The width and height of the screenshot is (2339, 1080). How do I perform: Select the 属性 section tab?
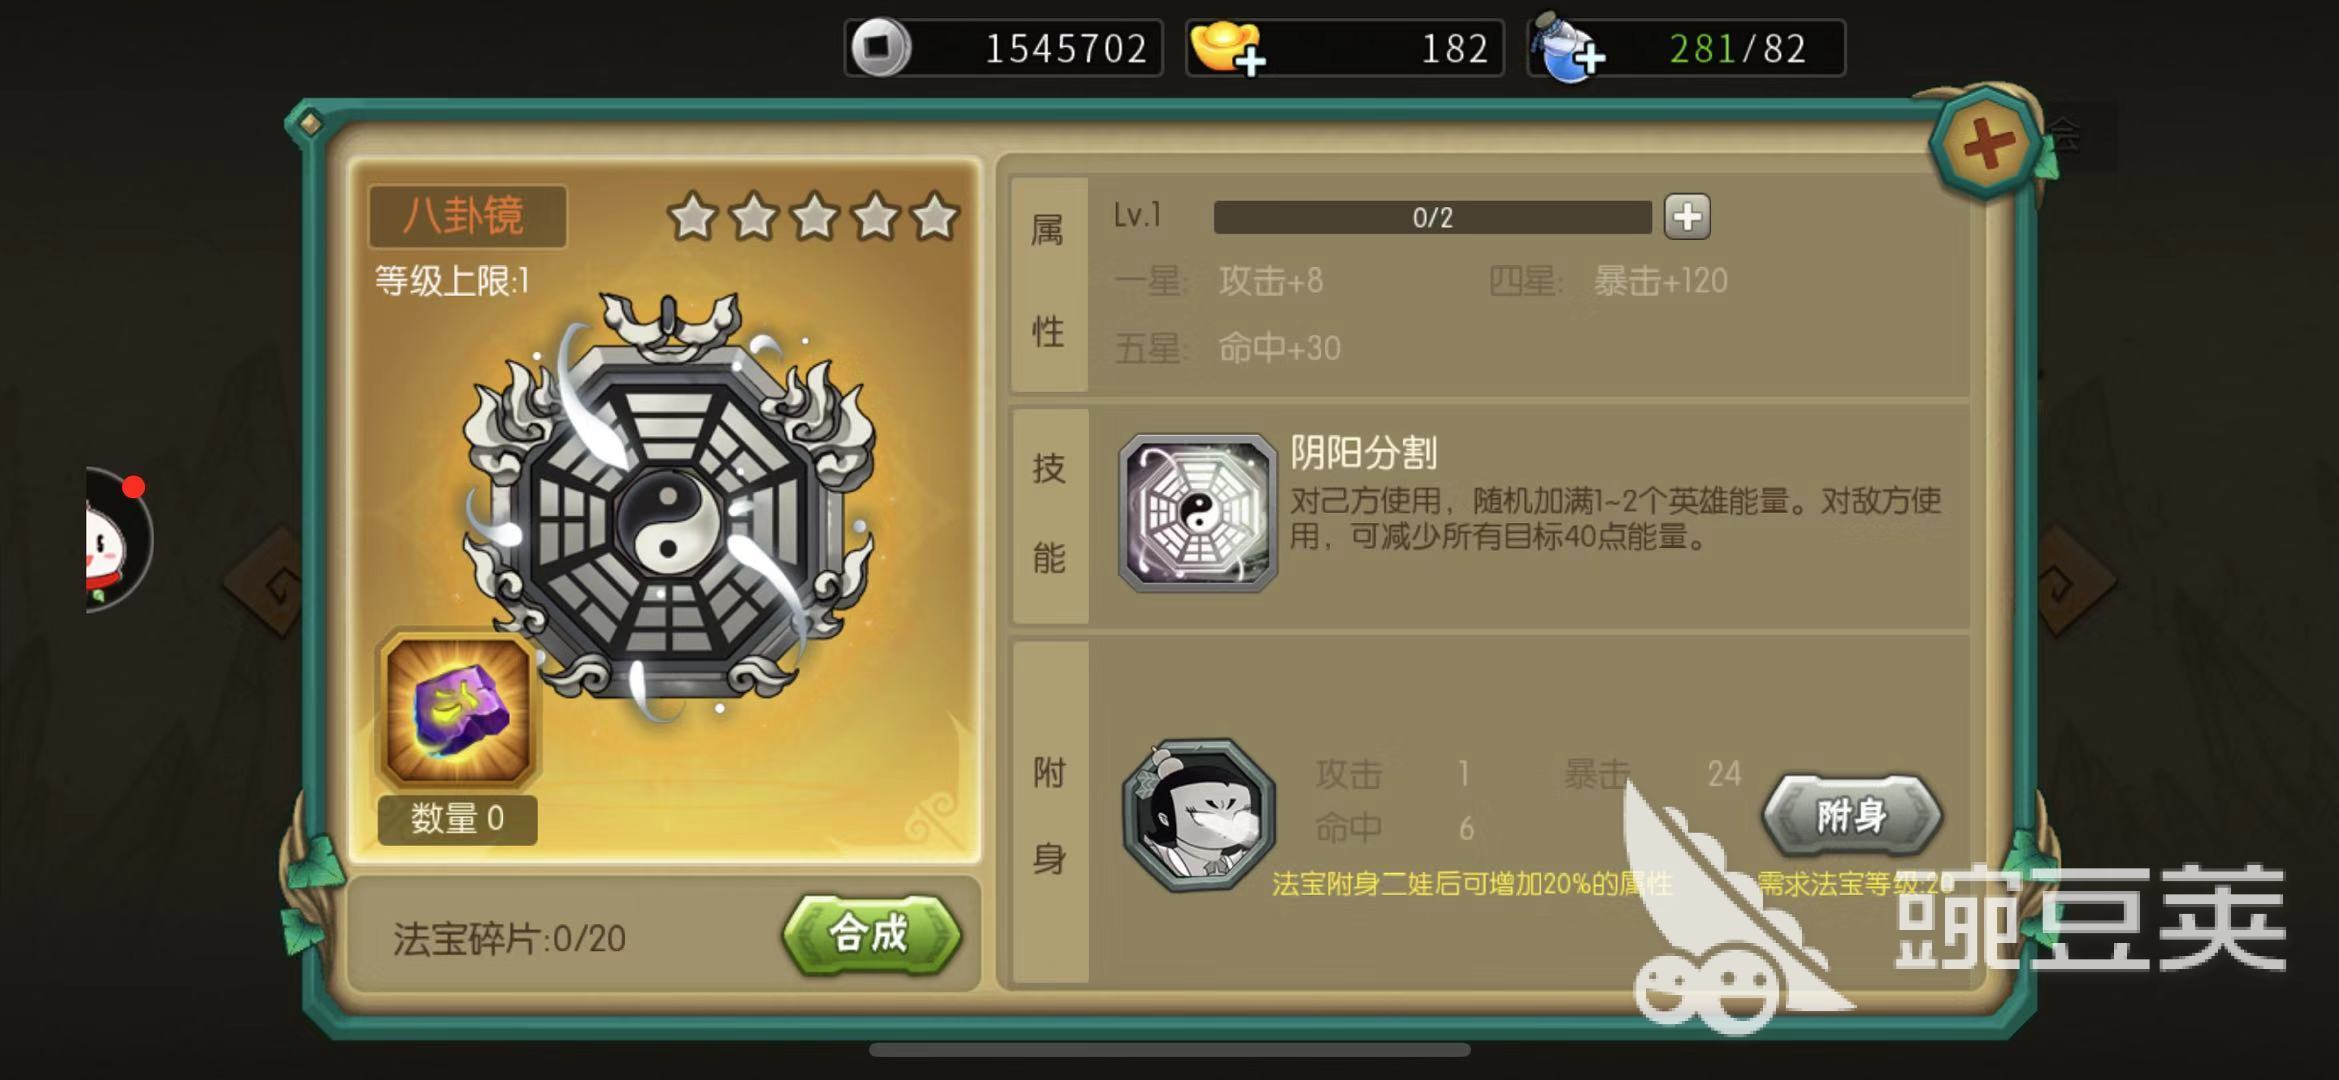coord(1048,283)
